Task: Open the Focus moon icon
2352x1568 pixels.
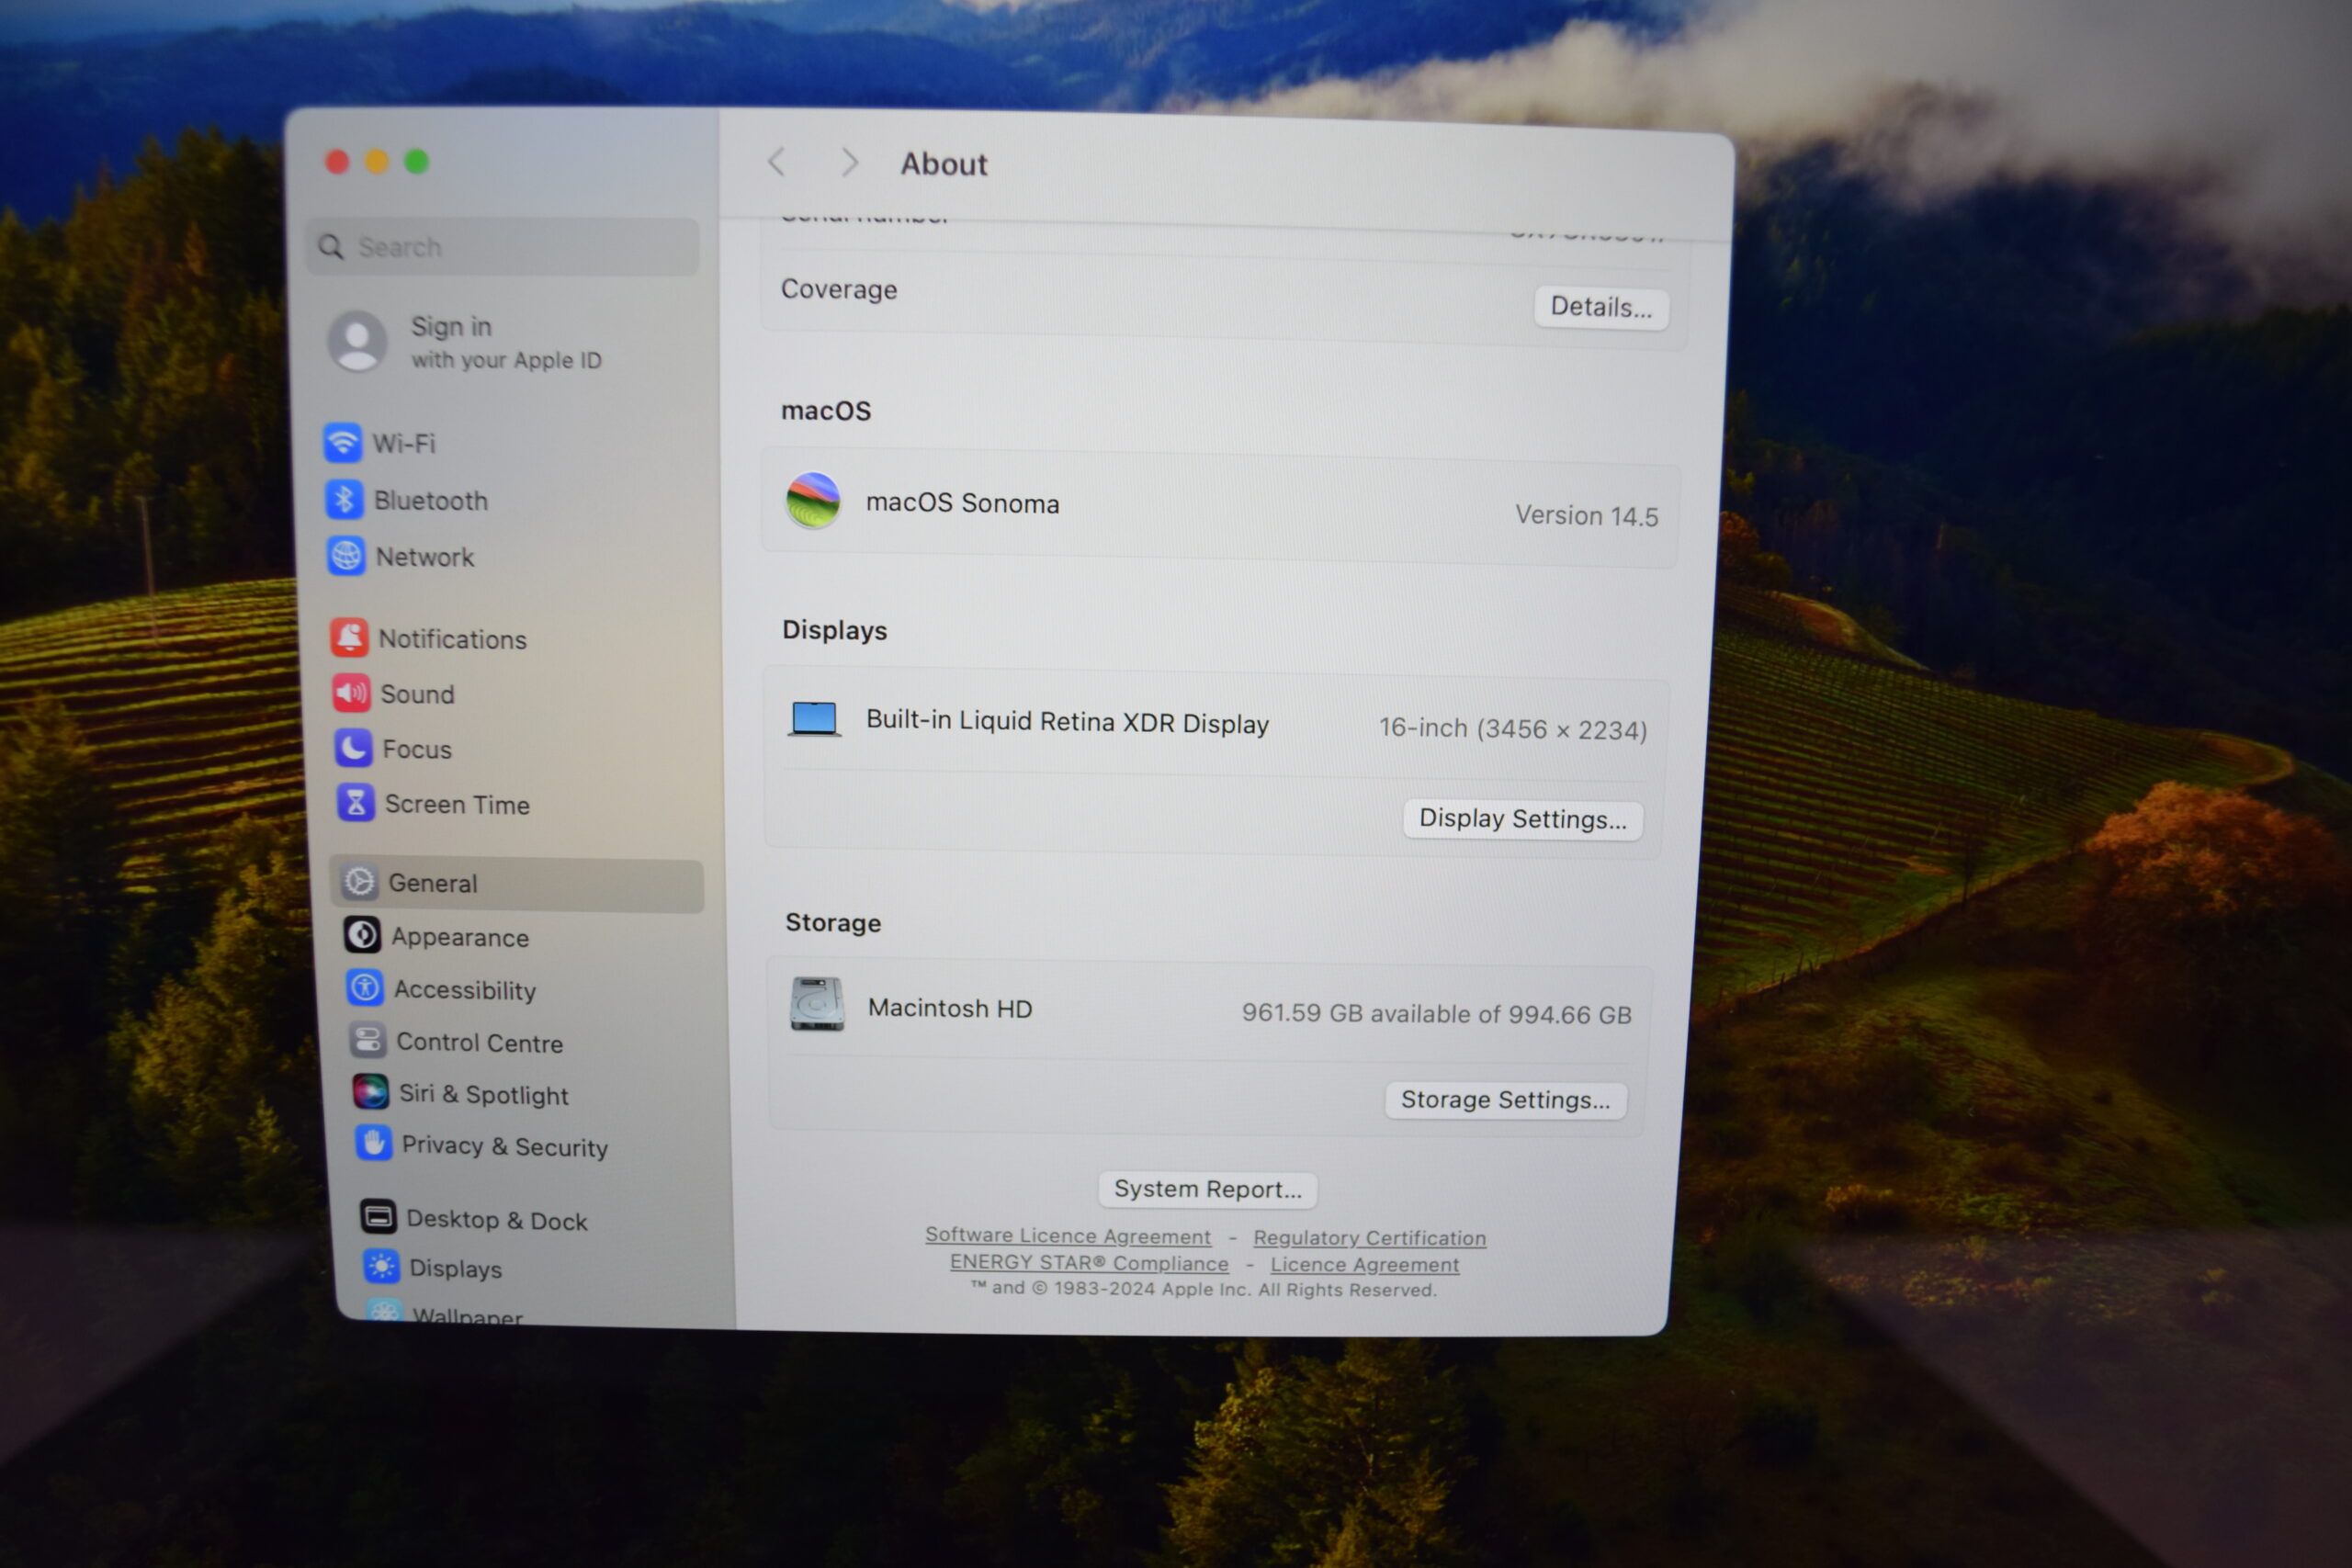Action: 353,748
